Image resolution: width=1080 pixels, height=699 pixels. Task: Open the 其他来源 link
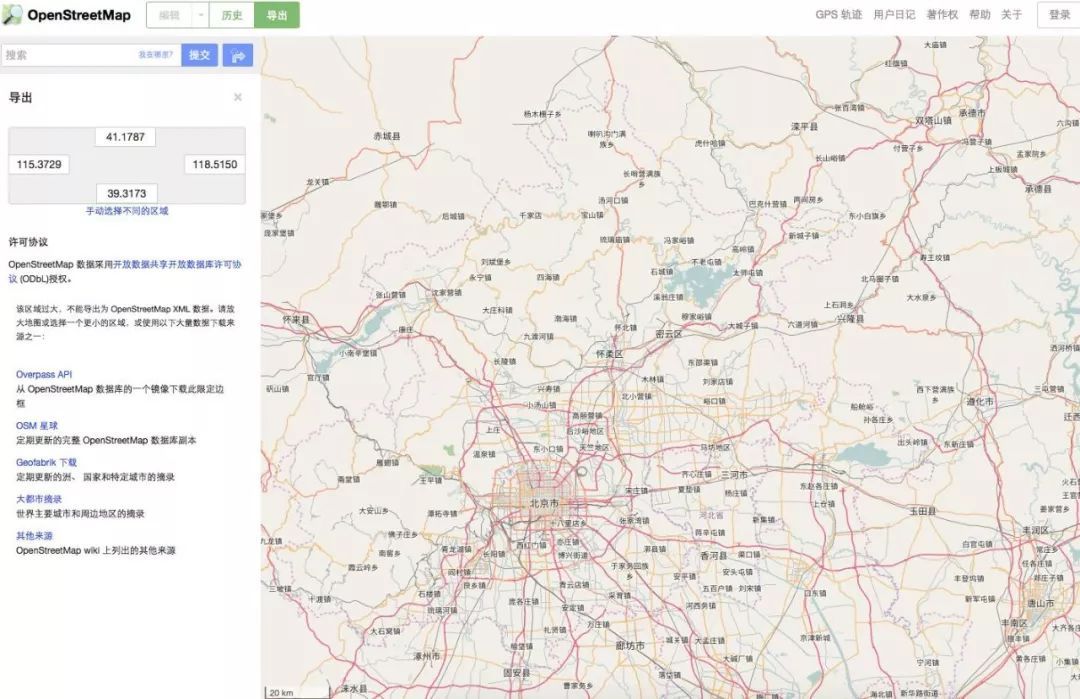34,536
